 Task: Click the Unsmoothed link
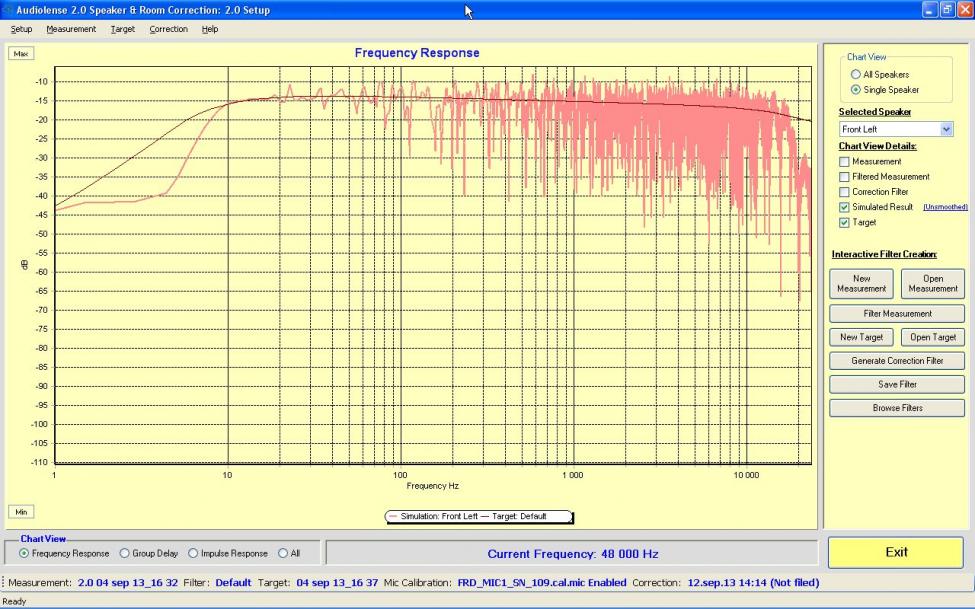click(945, 207)
